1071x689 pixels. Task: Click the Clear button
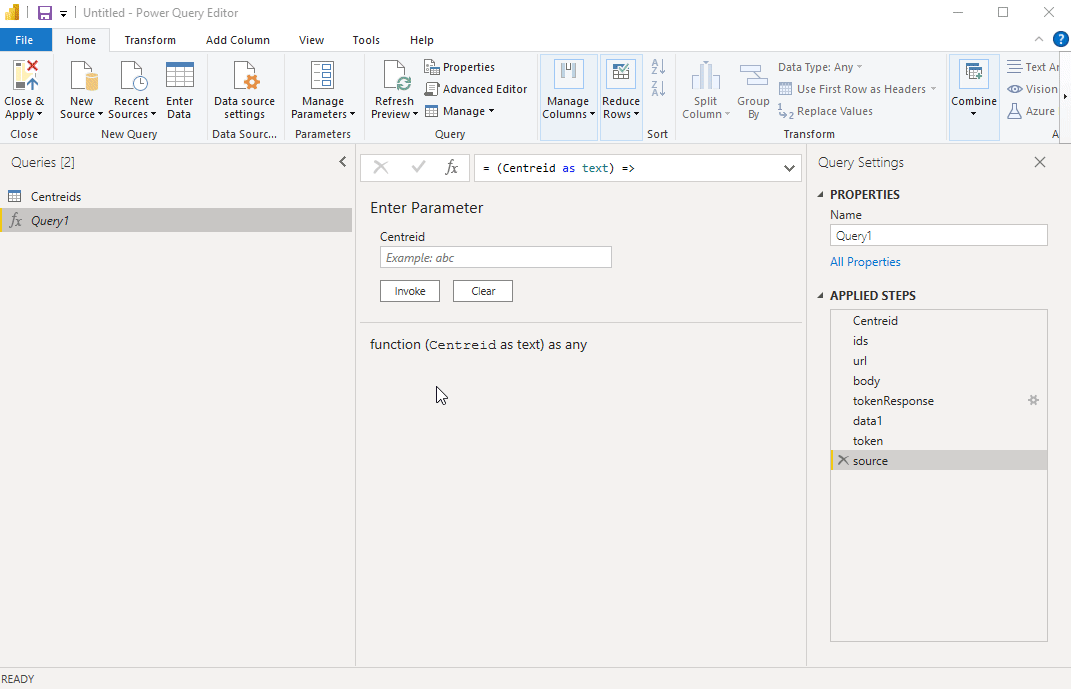point(483,291)
